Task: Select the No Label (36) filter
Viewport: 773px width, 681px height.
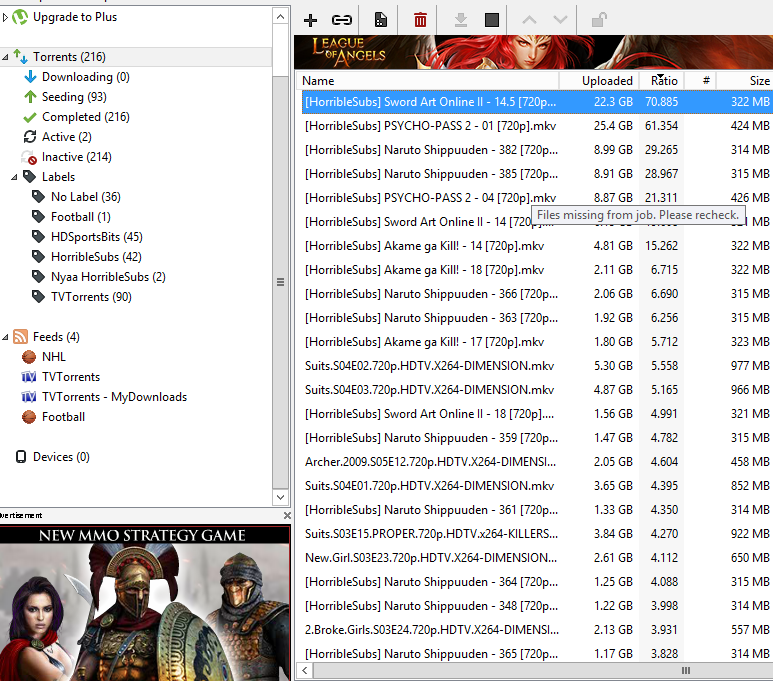Action: click(x=86, y=197)
